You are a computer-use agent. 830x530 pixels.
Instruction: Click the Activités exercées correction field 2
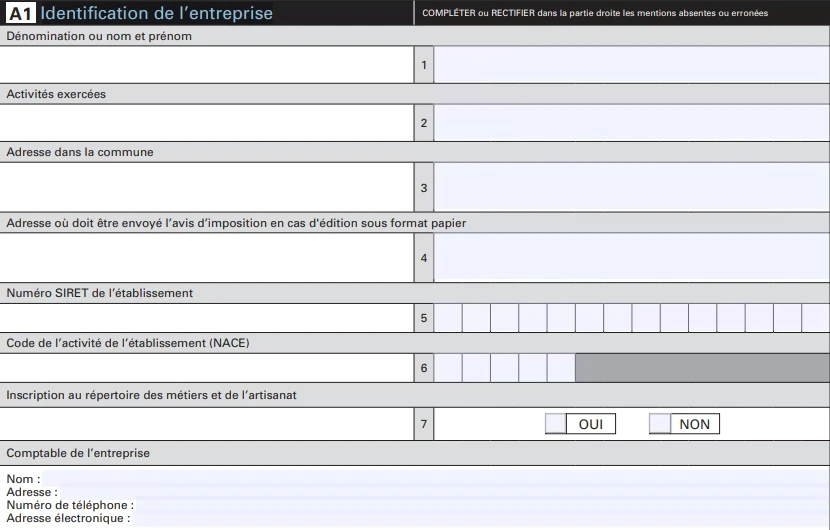pyautogui.click(x=631, y=123)
